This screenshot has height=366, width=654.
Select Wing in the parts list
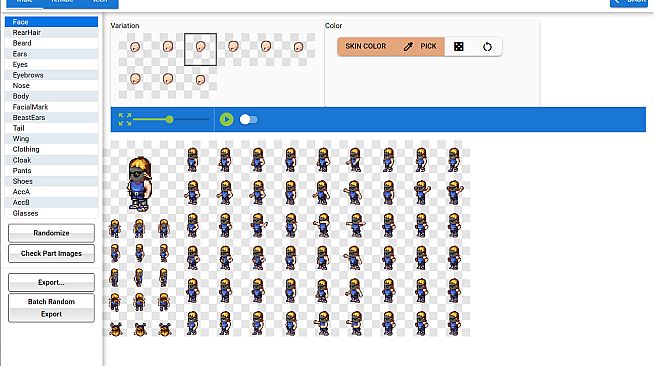51,139
